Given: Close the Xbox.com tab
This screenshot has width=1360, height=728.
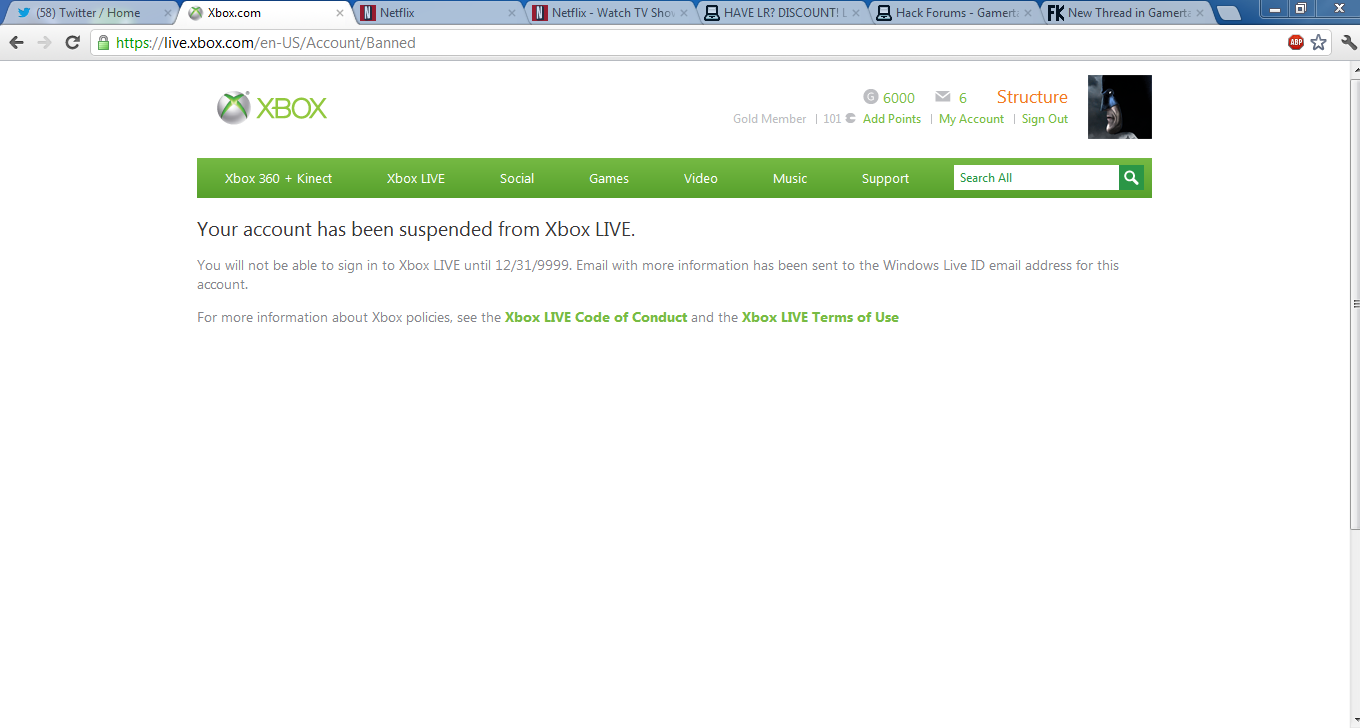Looking at the screenshot, I should pyautogui.click(x=340, y=13).
